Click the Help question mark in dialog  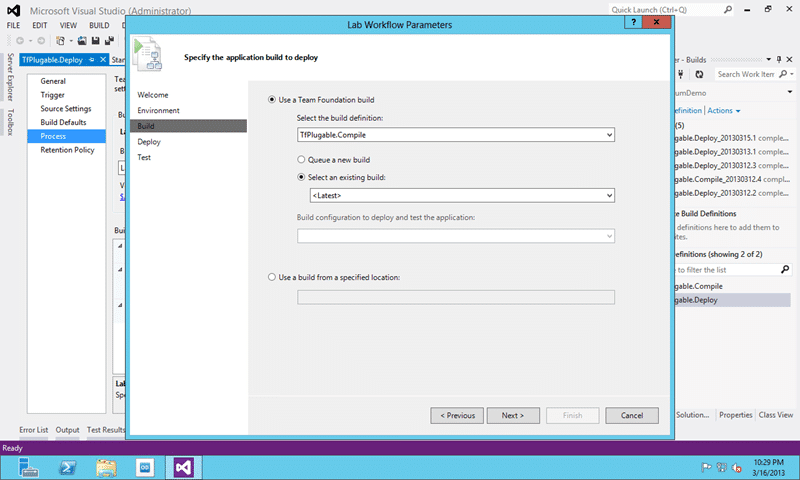(633, 22)
